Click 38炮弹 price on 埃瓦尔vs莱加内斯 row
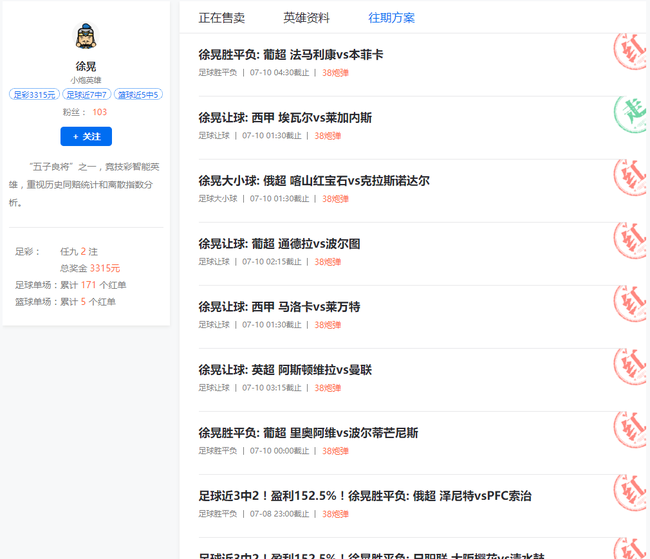Screen dimensions: 650x559 point(327,136)
